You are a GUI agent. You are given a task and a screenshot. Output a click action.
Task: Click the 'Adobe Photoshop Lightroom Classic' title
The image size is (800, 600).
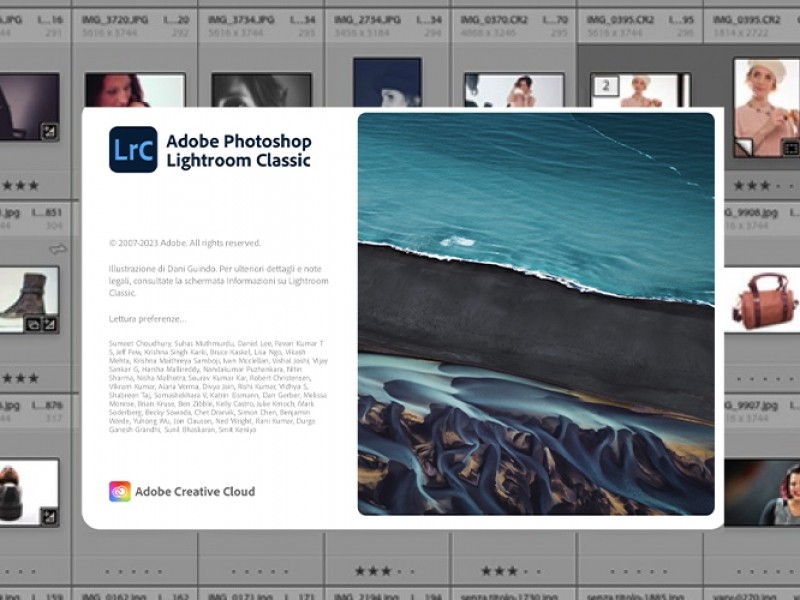tap(239, 151)
